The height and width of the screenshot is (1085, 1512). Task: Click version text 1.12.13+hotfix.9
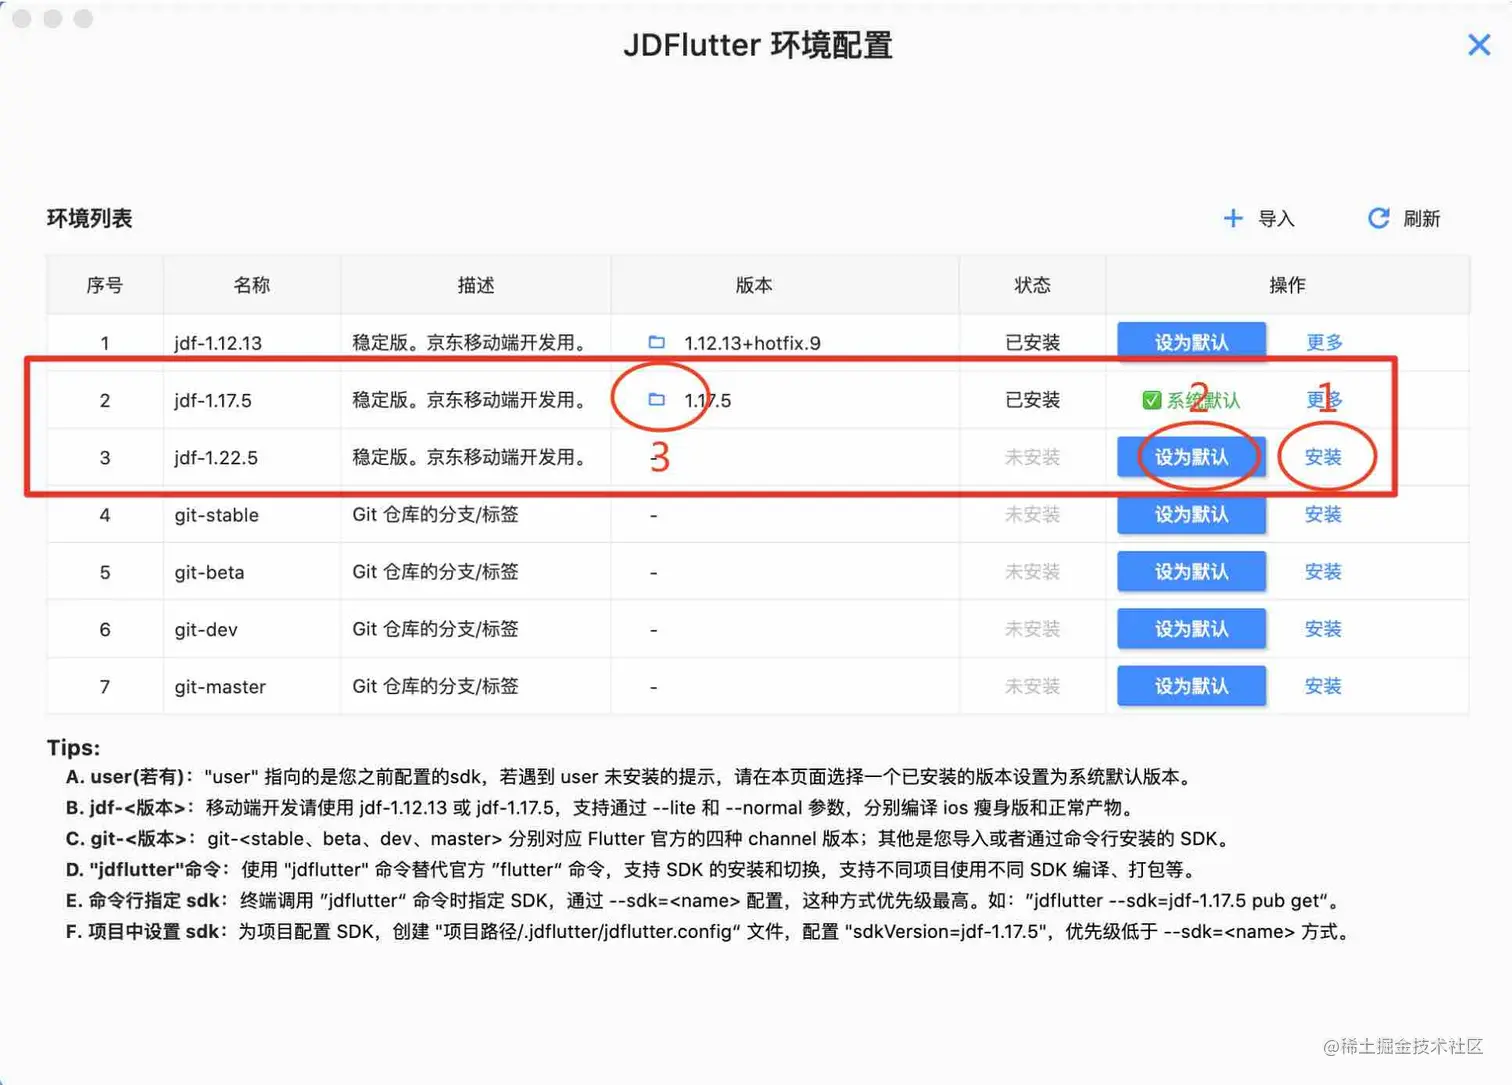click(x=752, y=343)
